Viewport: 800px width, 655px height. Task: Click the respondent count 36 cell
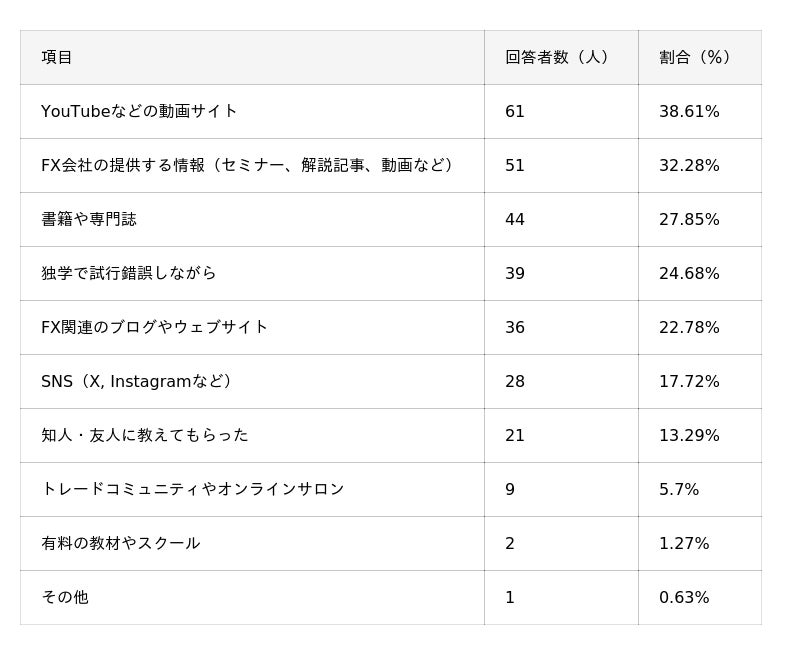(x=515, y=327)
